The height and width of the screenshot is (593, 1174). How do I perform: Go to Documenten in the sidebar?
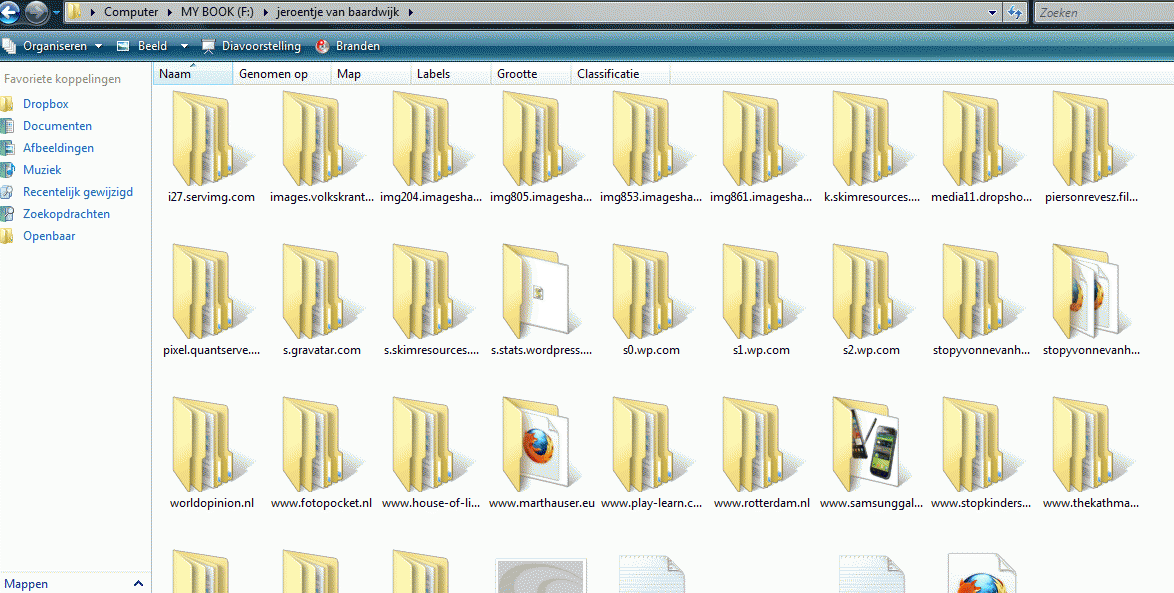coord(57,126)
